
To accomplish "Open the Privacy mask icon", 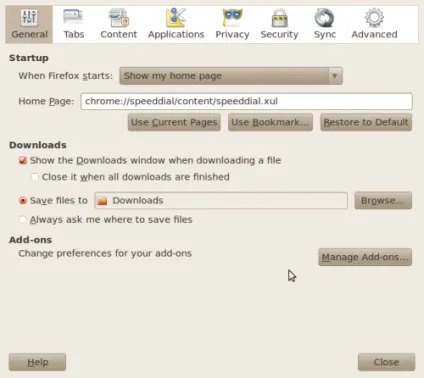I will 232,17.
